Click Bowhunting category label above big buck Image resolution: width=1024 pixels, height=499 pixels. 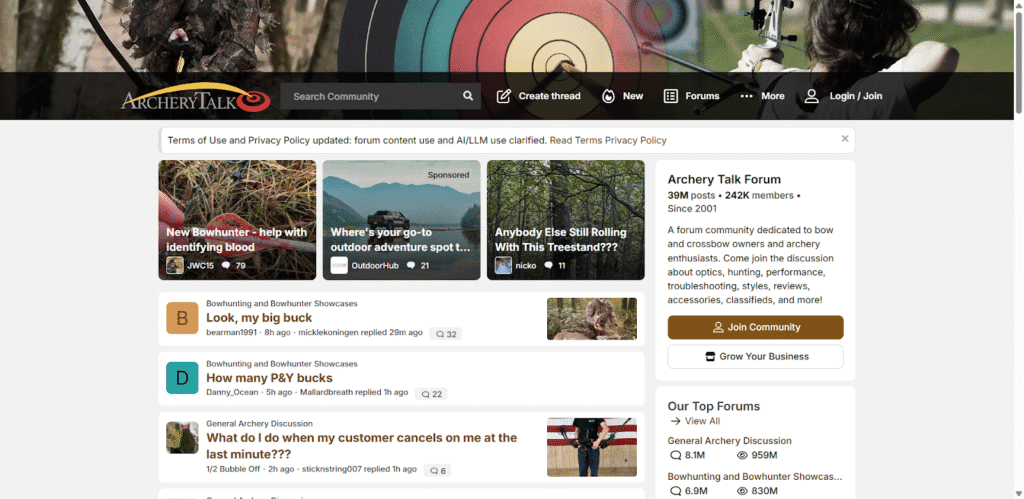281,304
